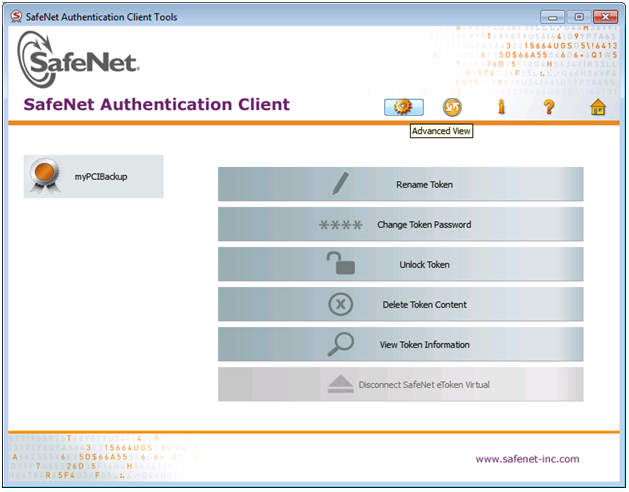
Task: Select the myPCIBackup token name
Action: click(x=101, y=177)
